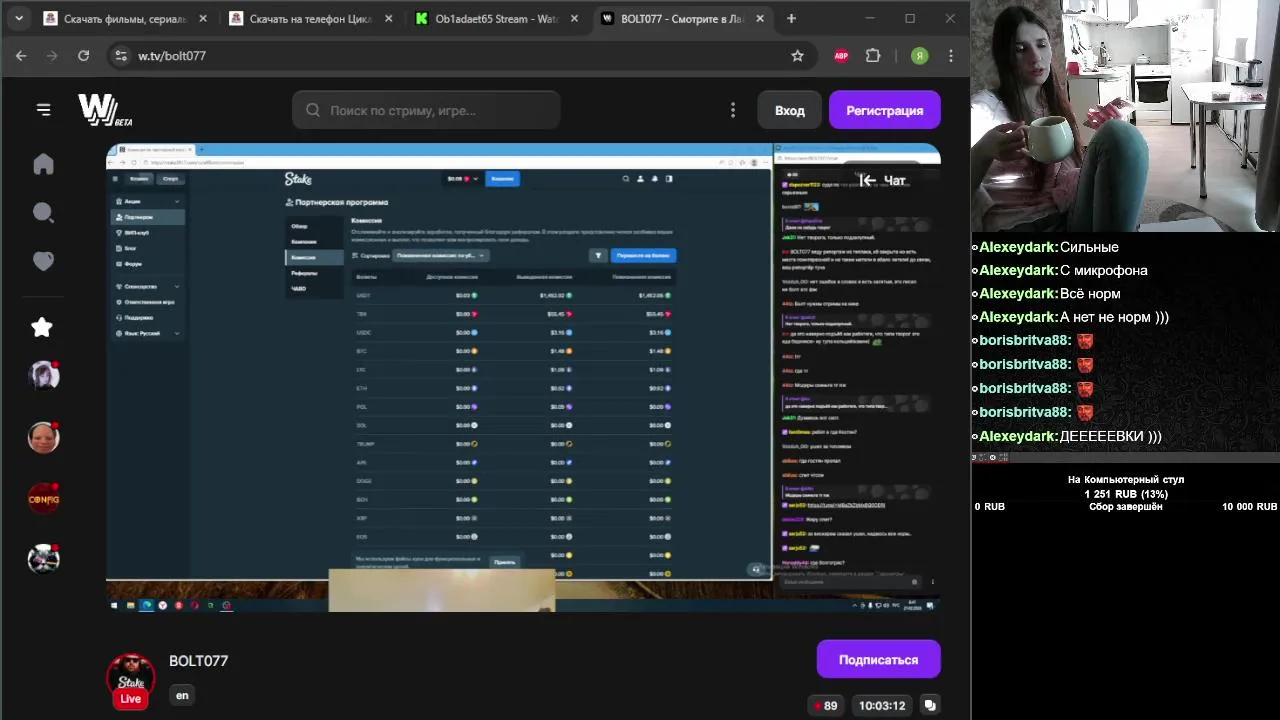This screenshot has width=1280, height=720.
Task: Open the tab search dropdown in Chrome
Action: [x=18, y=18]
